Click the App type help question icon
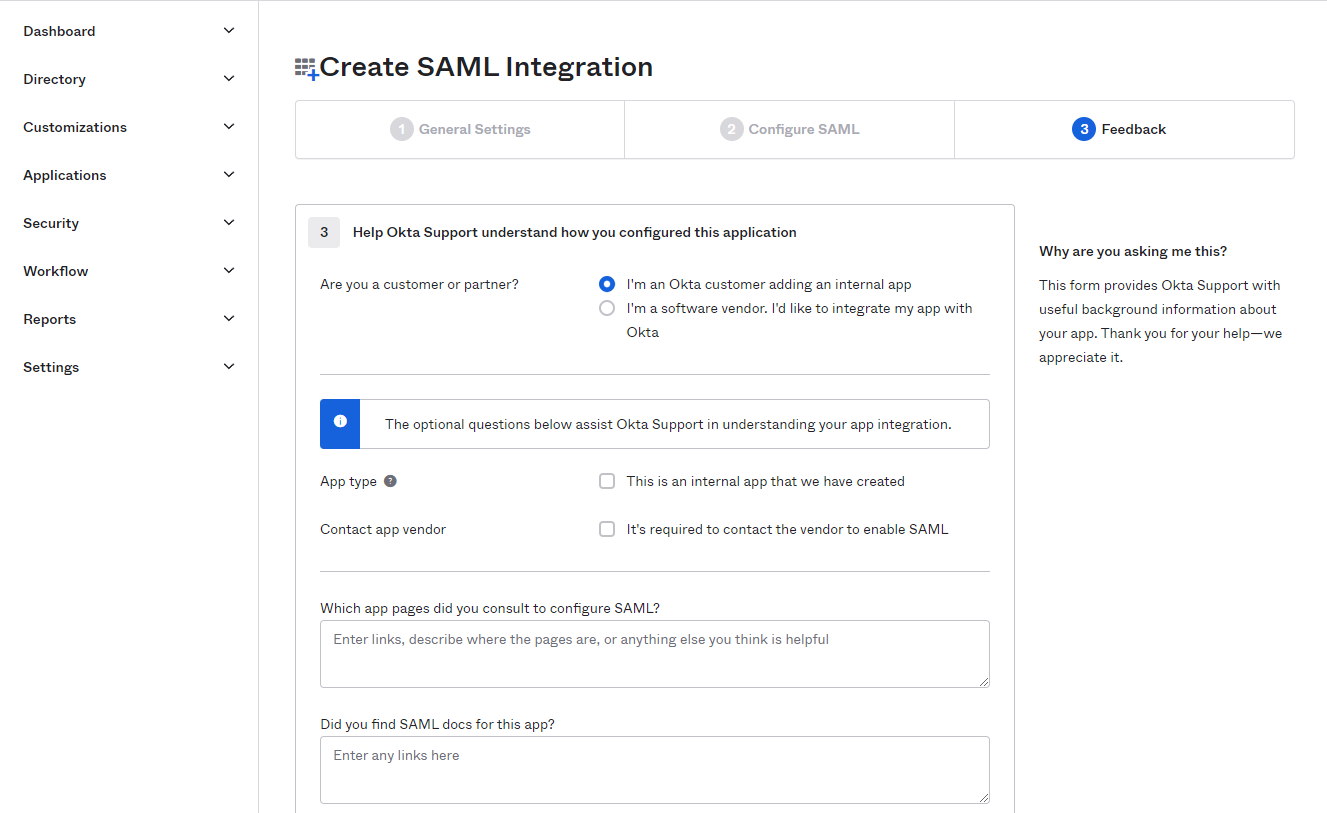This screenshot has width=1327, height=813. tap(390, 481)
